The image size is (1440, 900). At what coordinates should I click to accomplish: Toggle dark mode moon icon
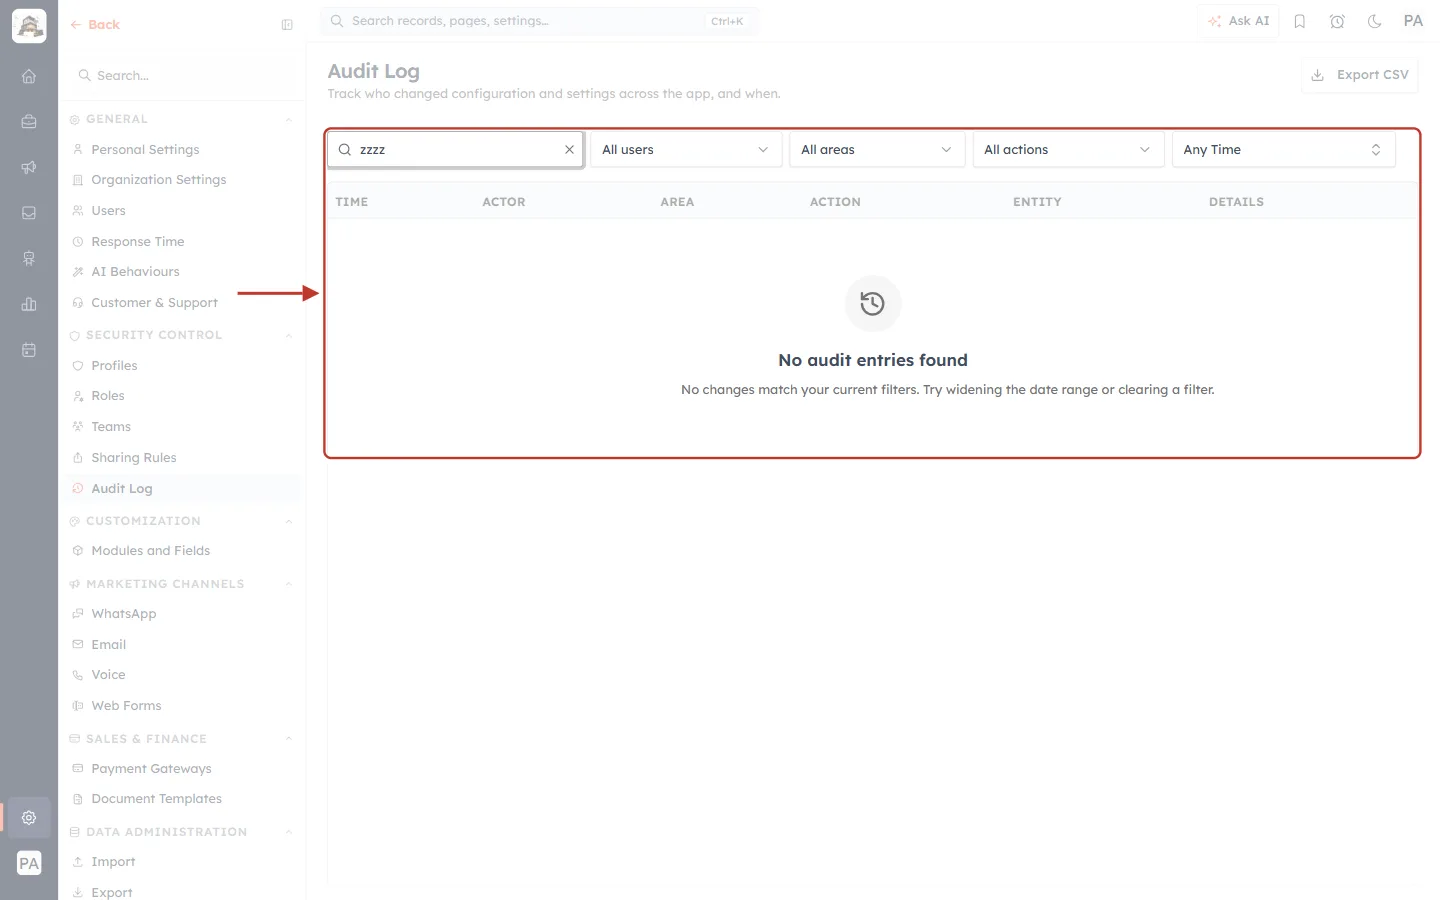pyautogui.click(x=1375, y=21)
